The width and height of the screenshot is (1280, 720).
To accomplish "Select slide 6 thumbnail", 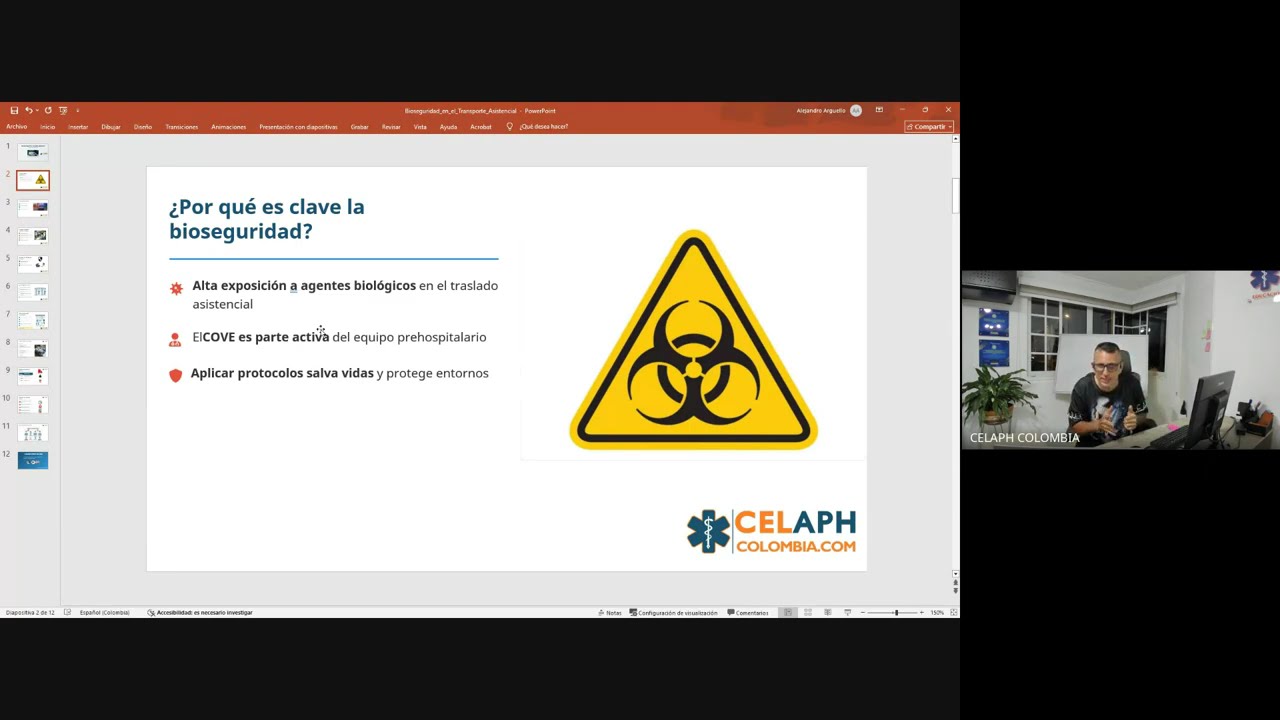I will click(x=33, y=292).
